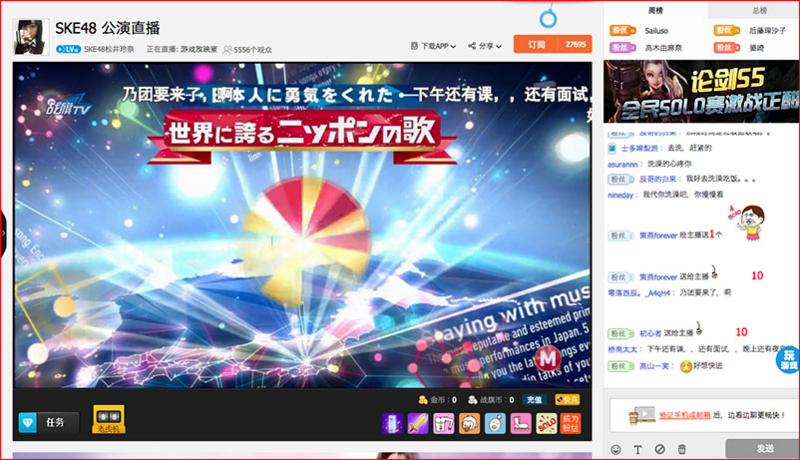Click the 27695 subscriber count
Screen dimensions: 800x460
point(575,44)
